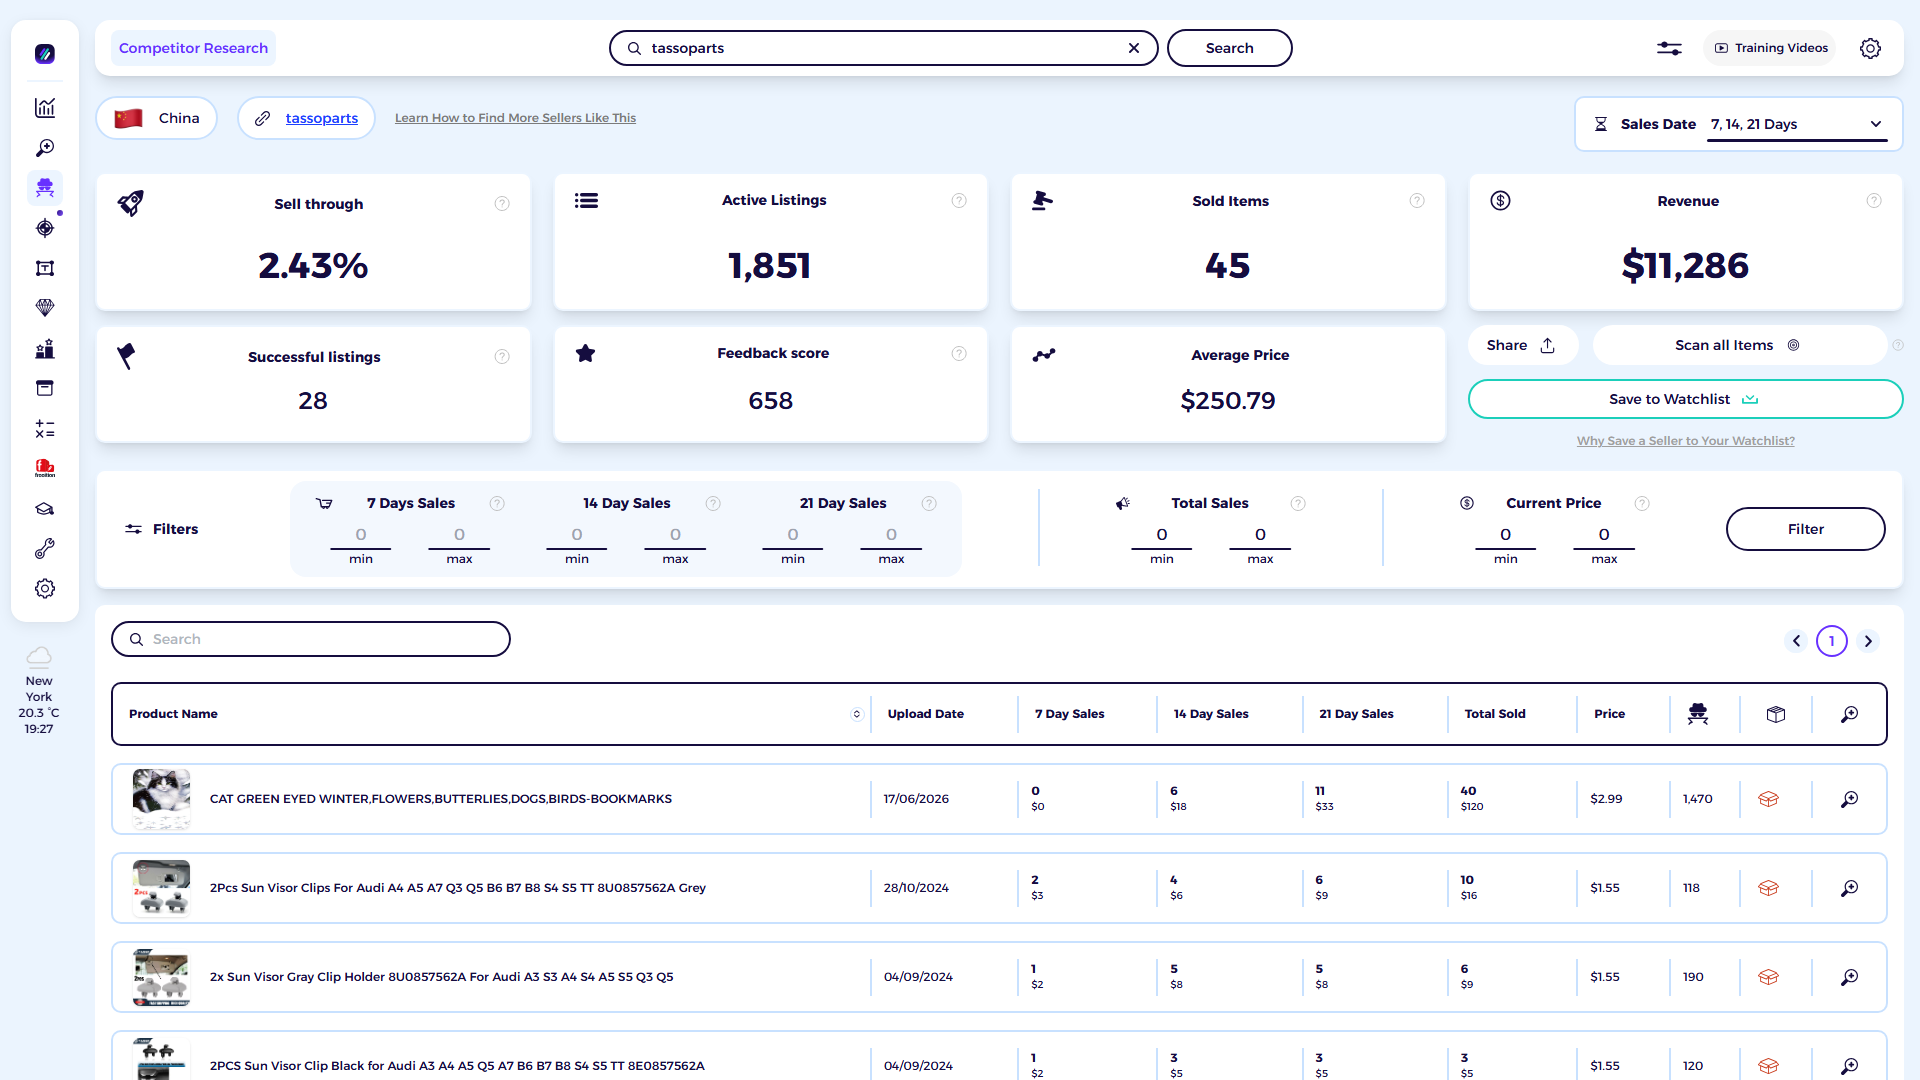Screen dimensions: 1920x1080
Task: Open the research magnifier column header icon
Action: click(x=1850, y=714)
